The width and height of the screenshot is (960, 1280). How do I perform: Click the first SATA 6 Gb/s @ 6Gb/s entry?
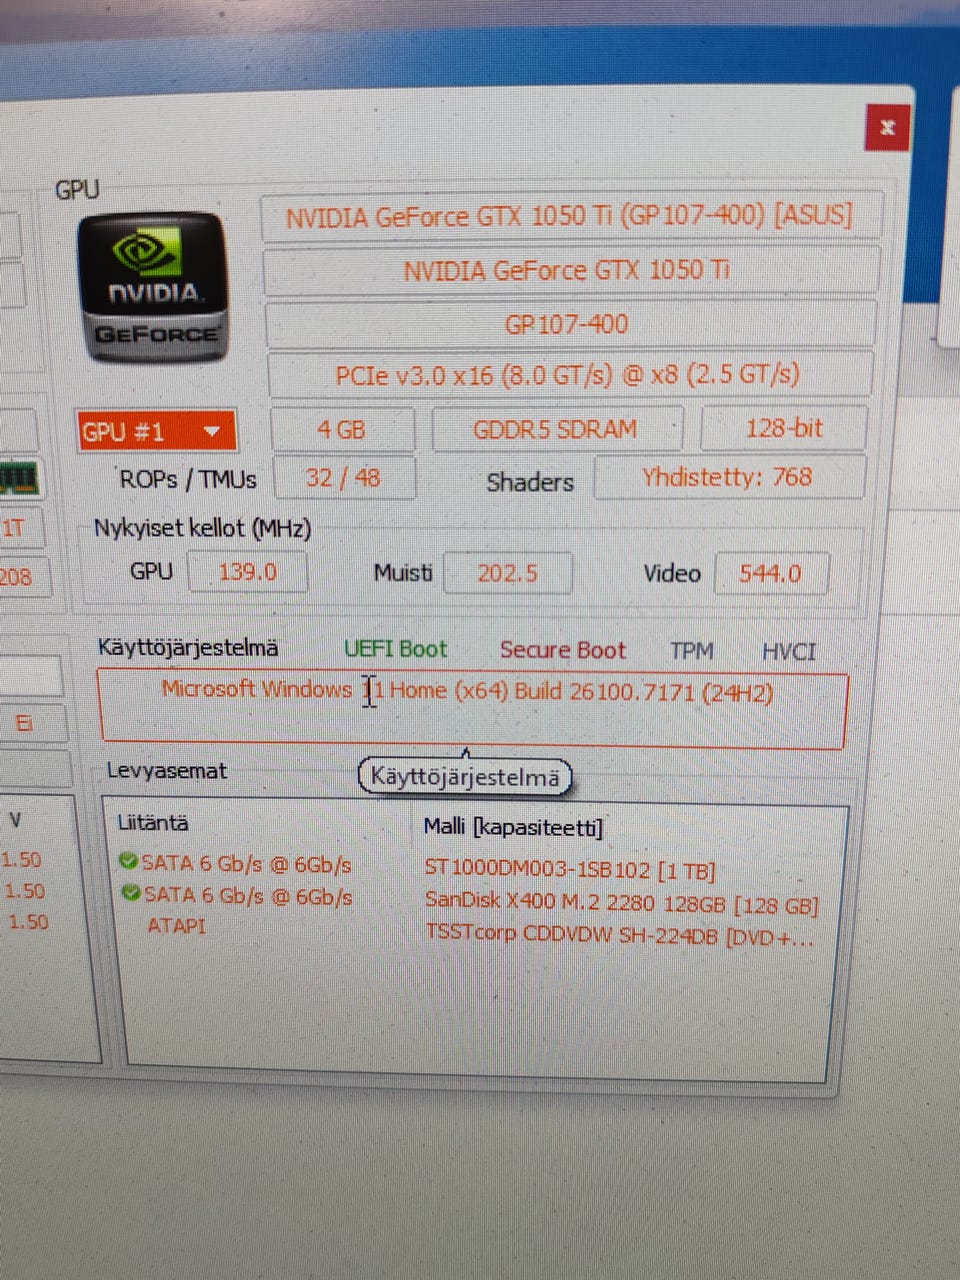click(247, 864)
